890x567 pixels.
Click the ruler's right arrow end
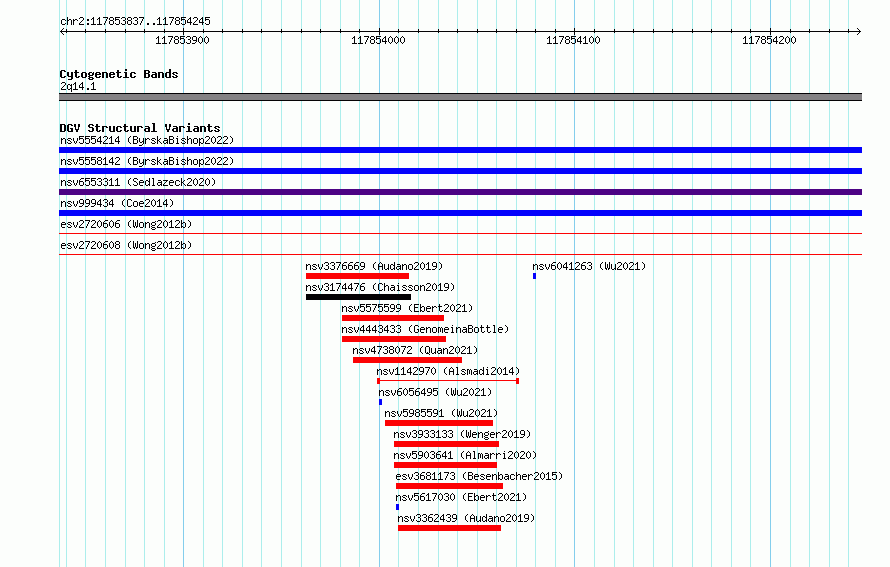coord(858,31)
